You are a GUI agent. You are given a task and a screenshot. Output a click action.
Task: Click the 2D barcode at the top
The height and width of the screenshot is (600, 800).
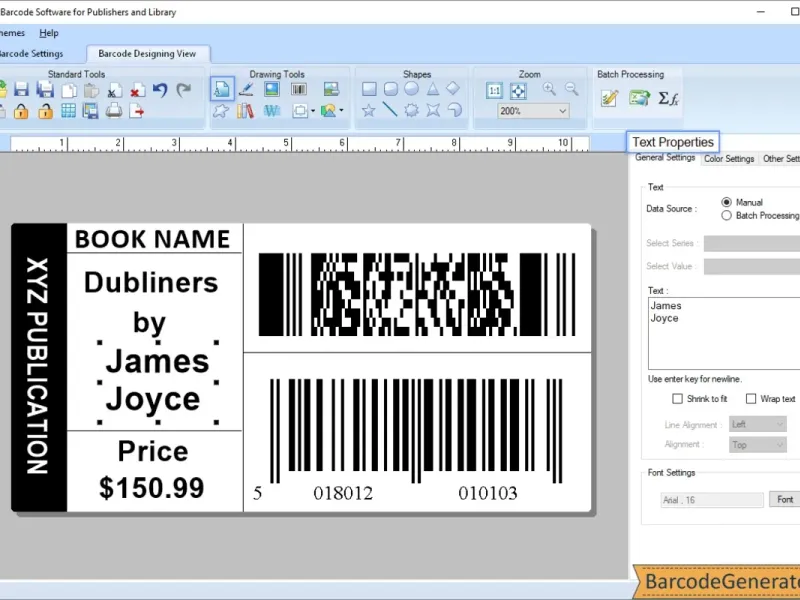pos(417,294)
